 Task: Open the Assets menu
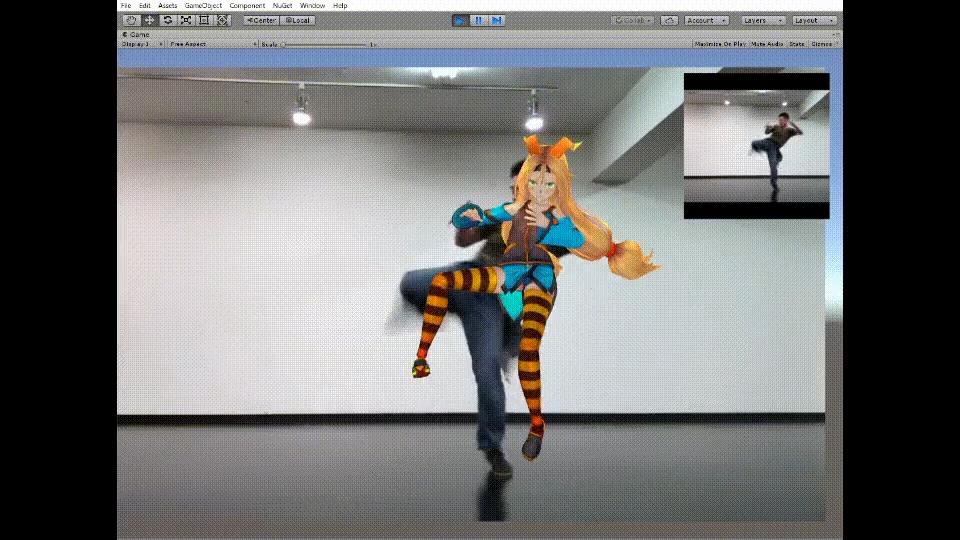pos(167,6)
